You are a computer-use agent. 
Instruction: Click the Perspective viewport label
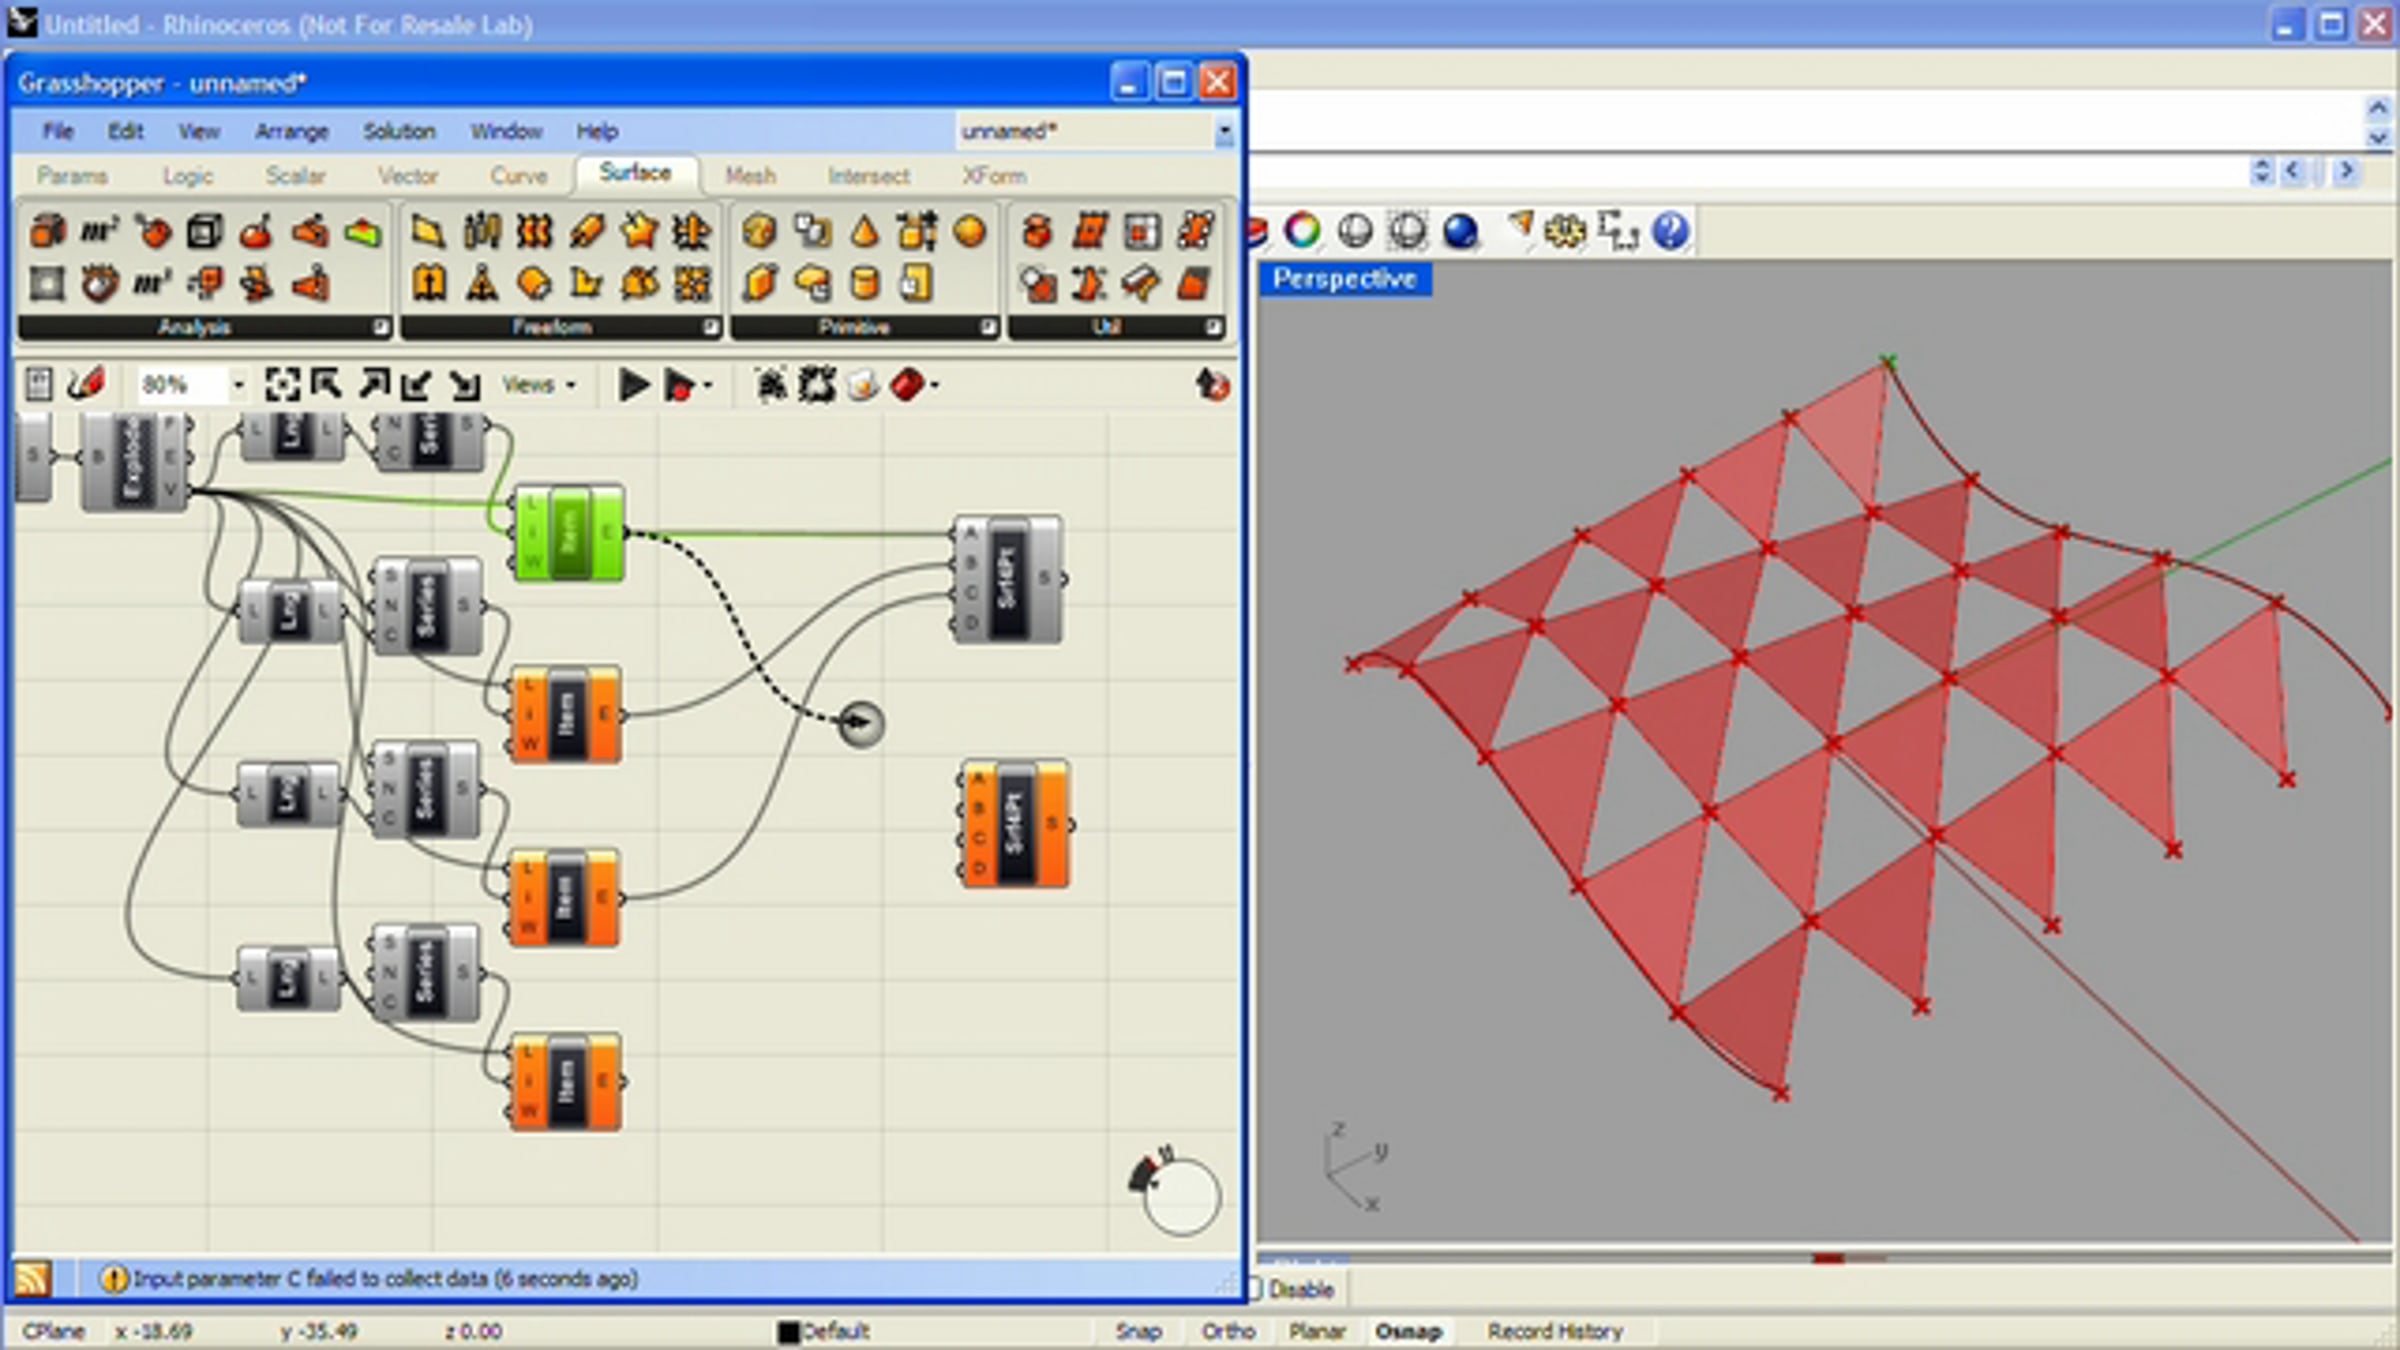pos(1345,279)
